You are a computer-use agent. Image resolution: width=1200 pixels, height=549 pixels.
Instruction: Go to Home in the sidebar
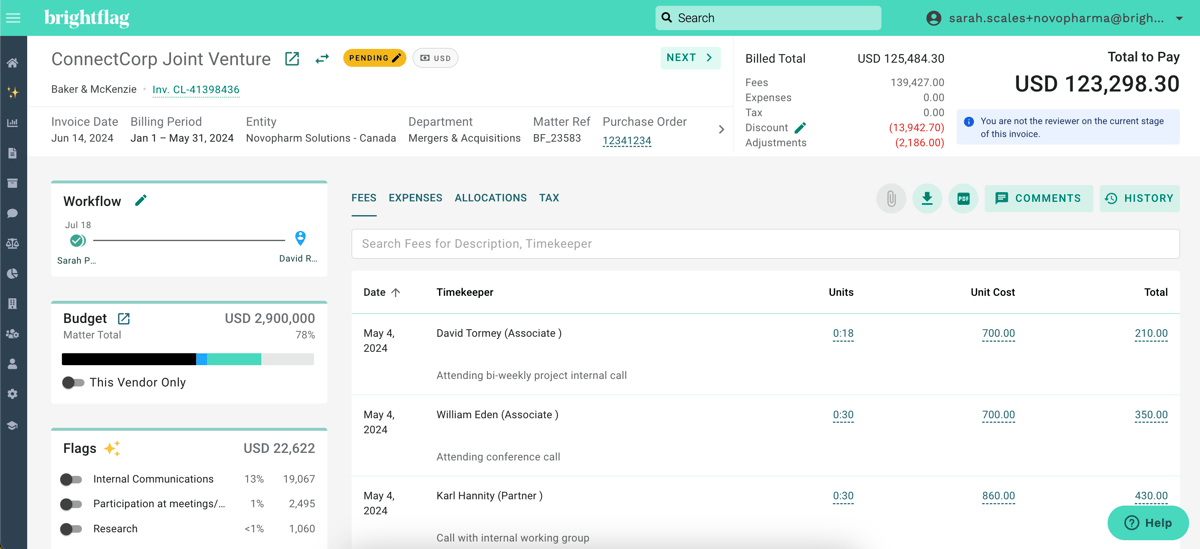pos(13,63)
